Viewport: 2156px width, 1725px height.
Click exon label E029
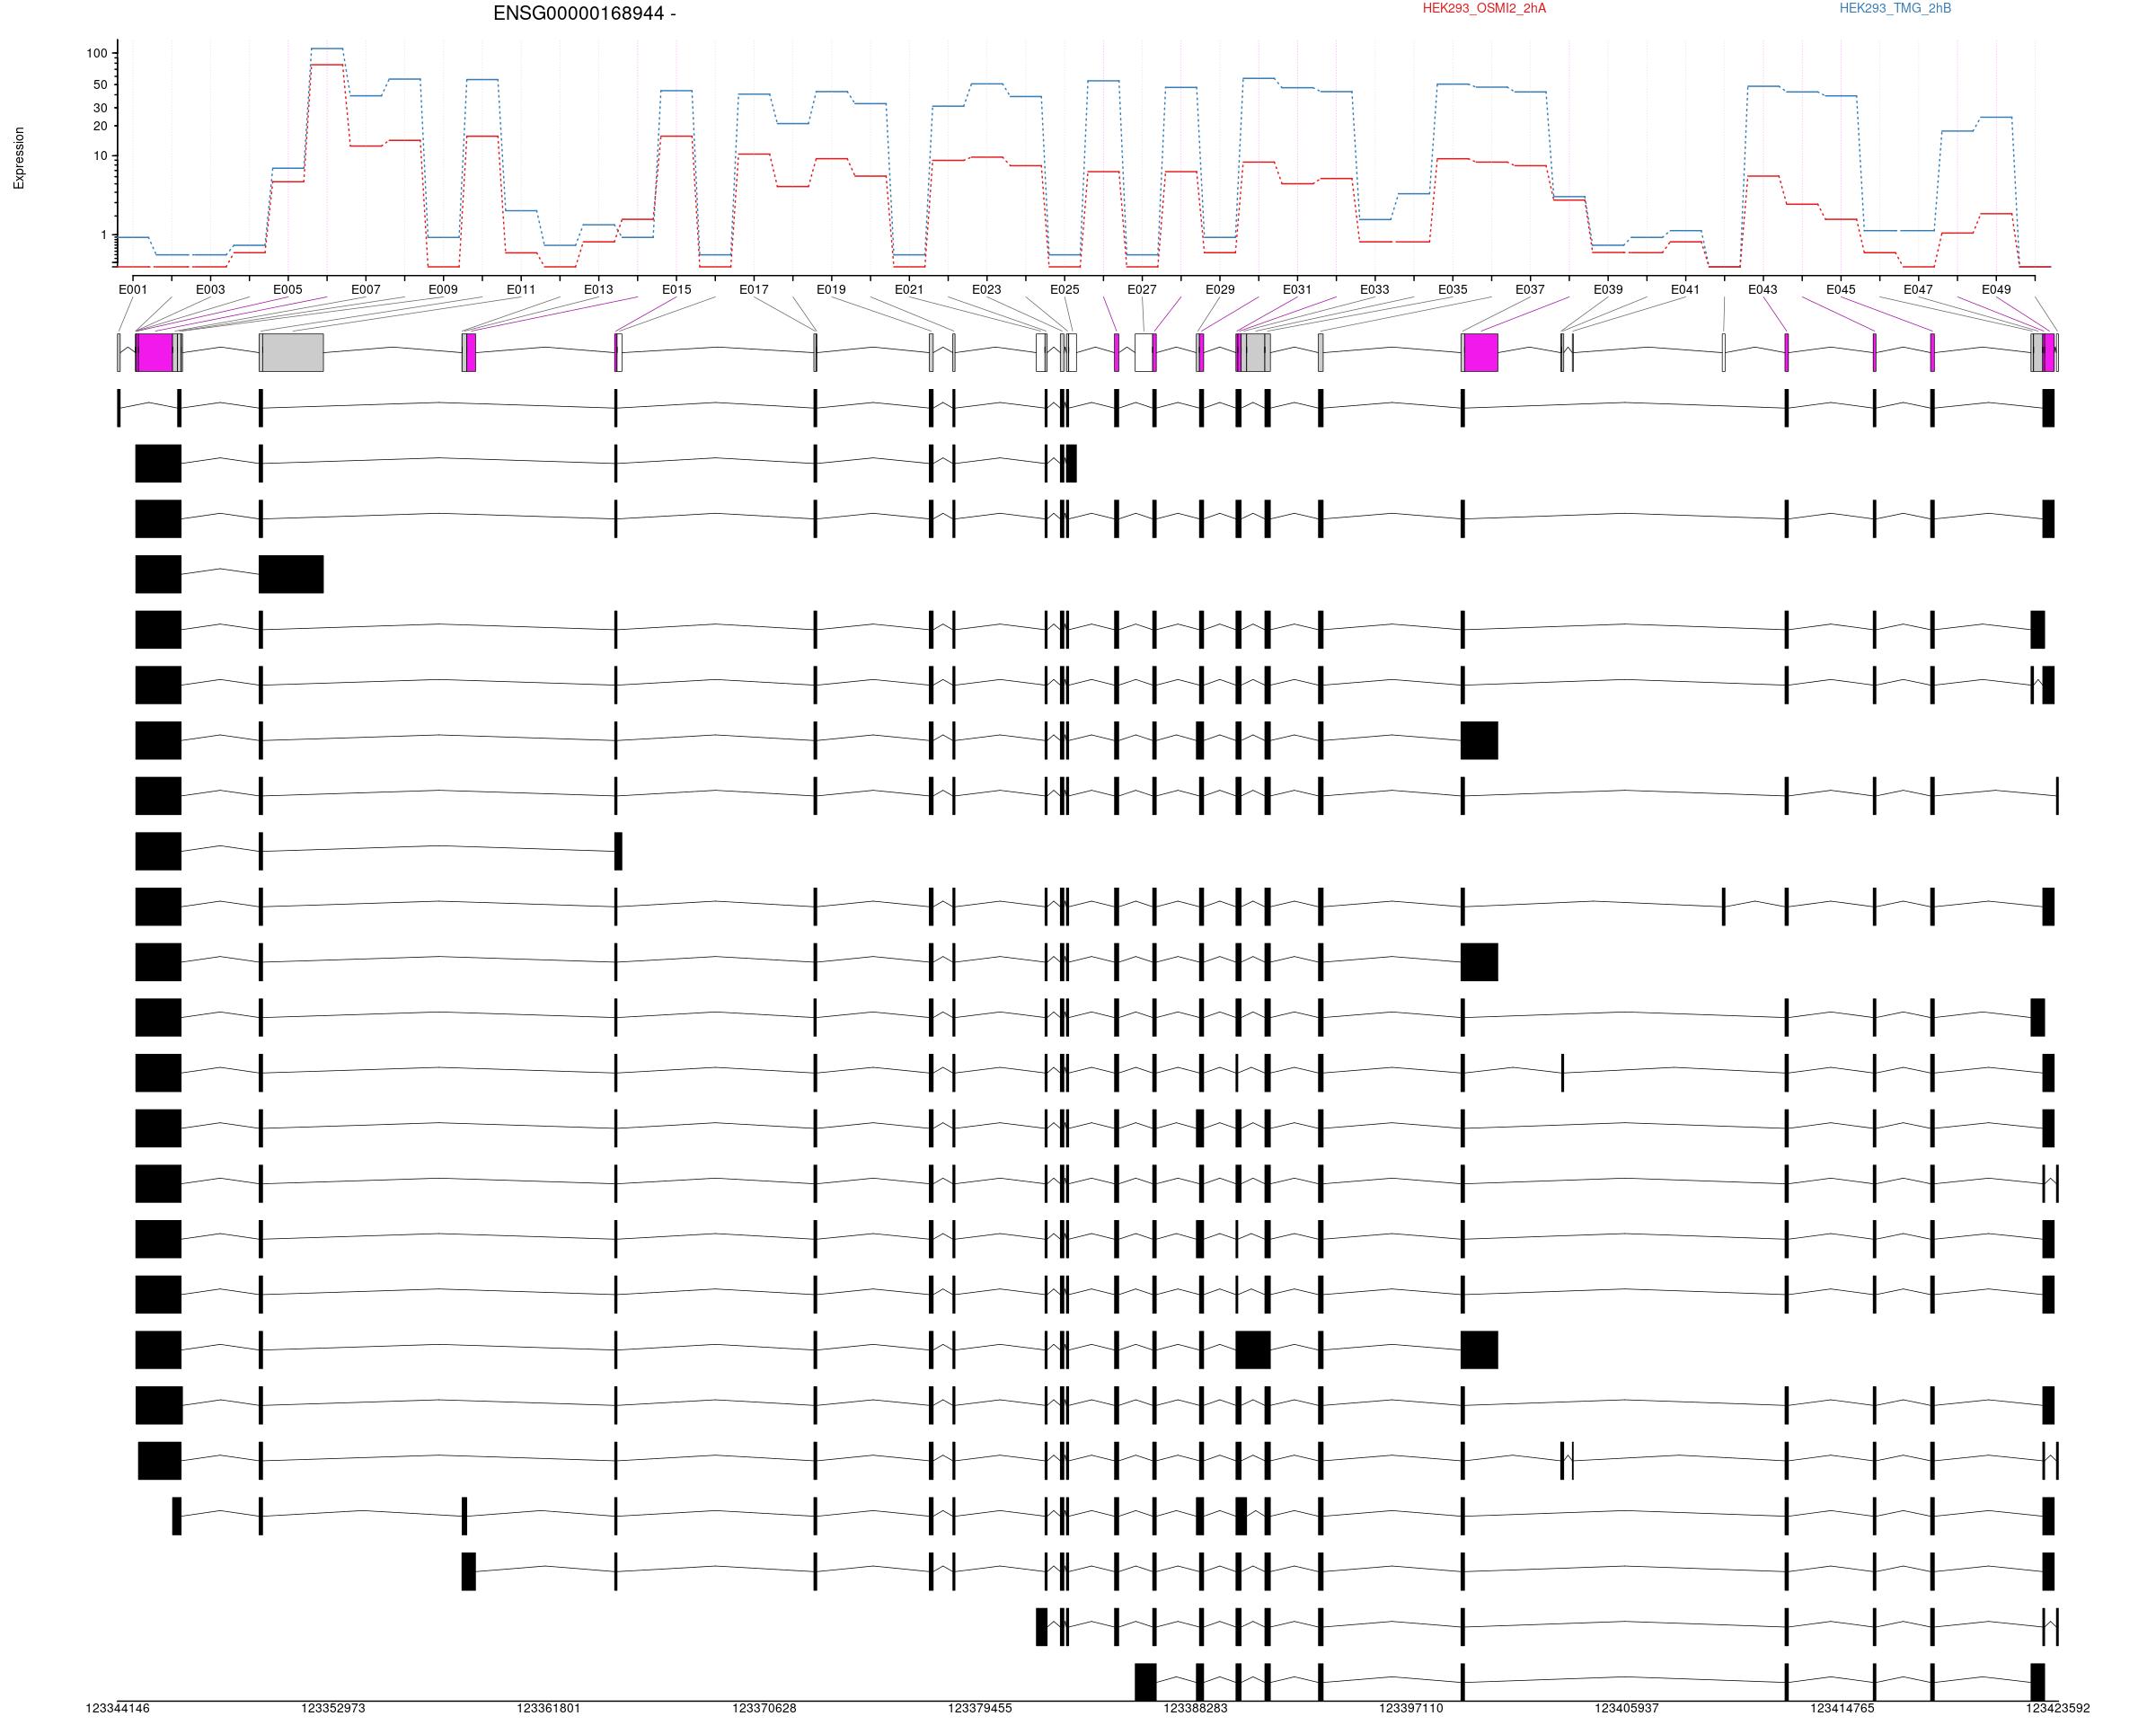click(x=1220, y=290)
